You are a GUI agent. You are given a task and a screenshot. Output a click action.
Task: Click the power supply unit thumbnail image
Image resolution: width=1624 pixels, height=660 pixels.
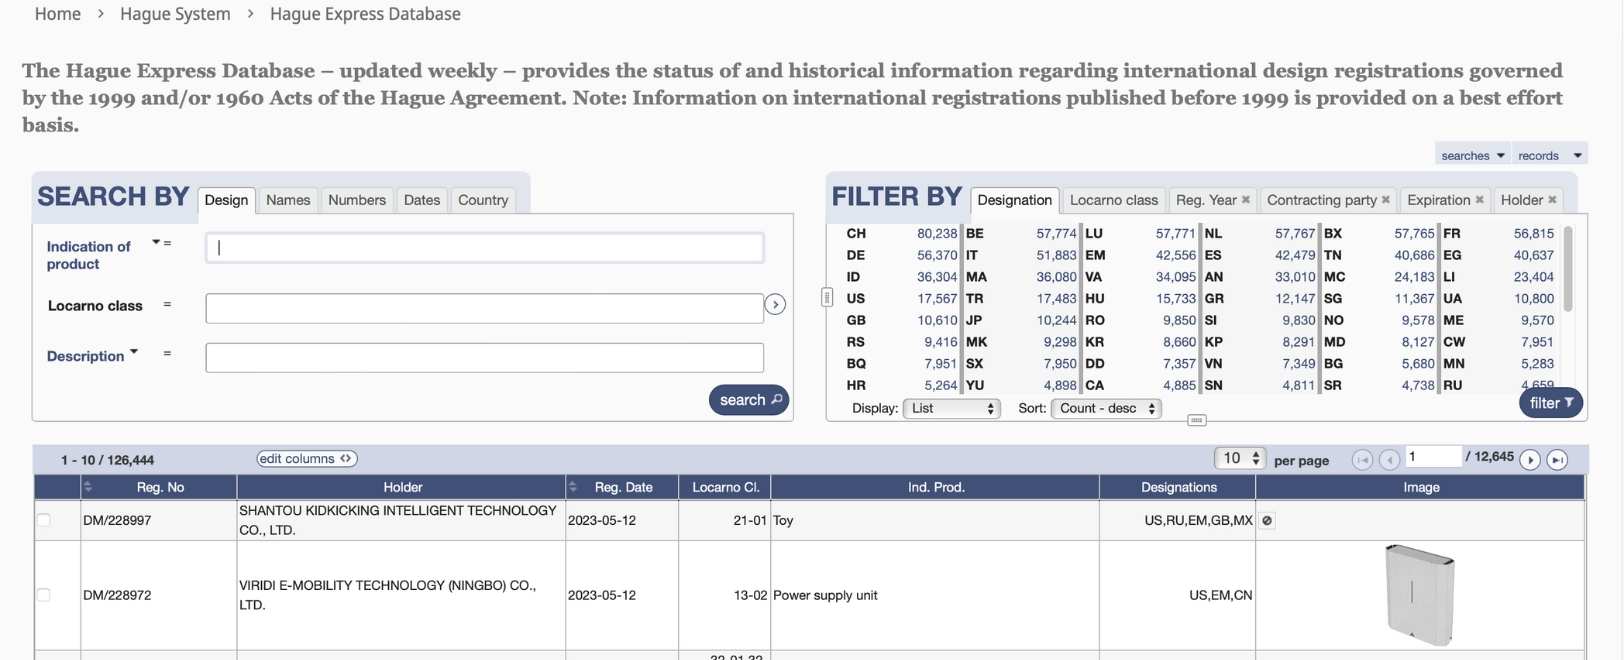(1420, 595)
